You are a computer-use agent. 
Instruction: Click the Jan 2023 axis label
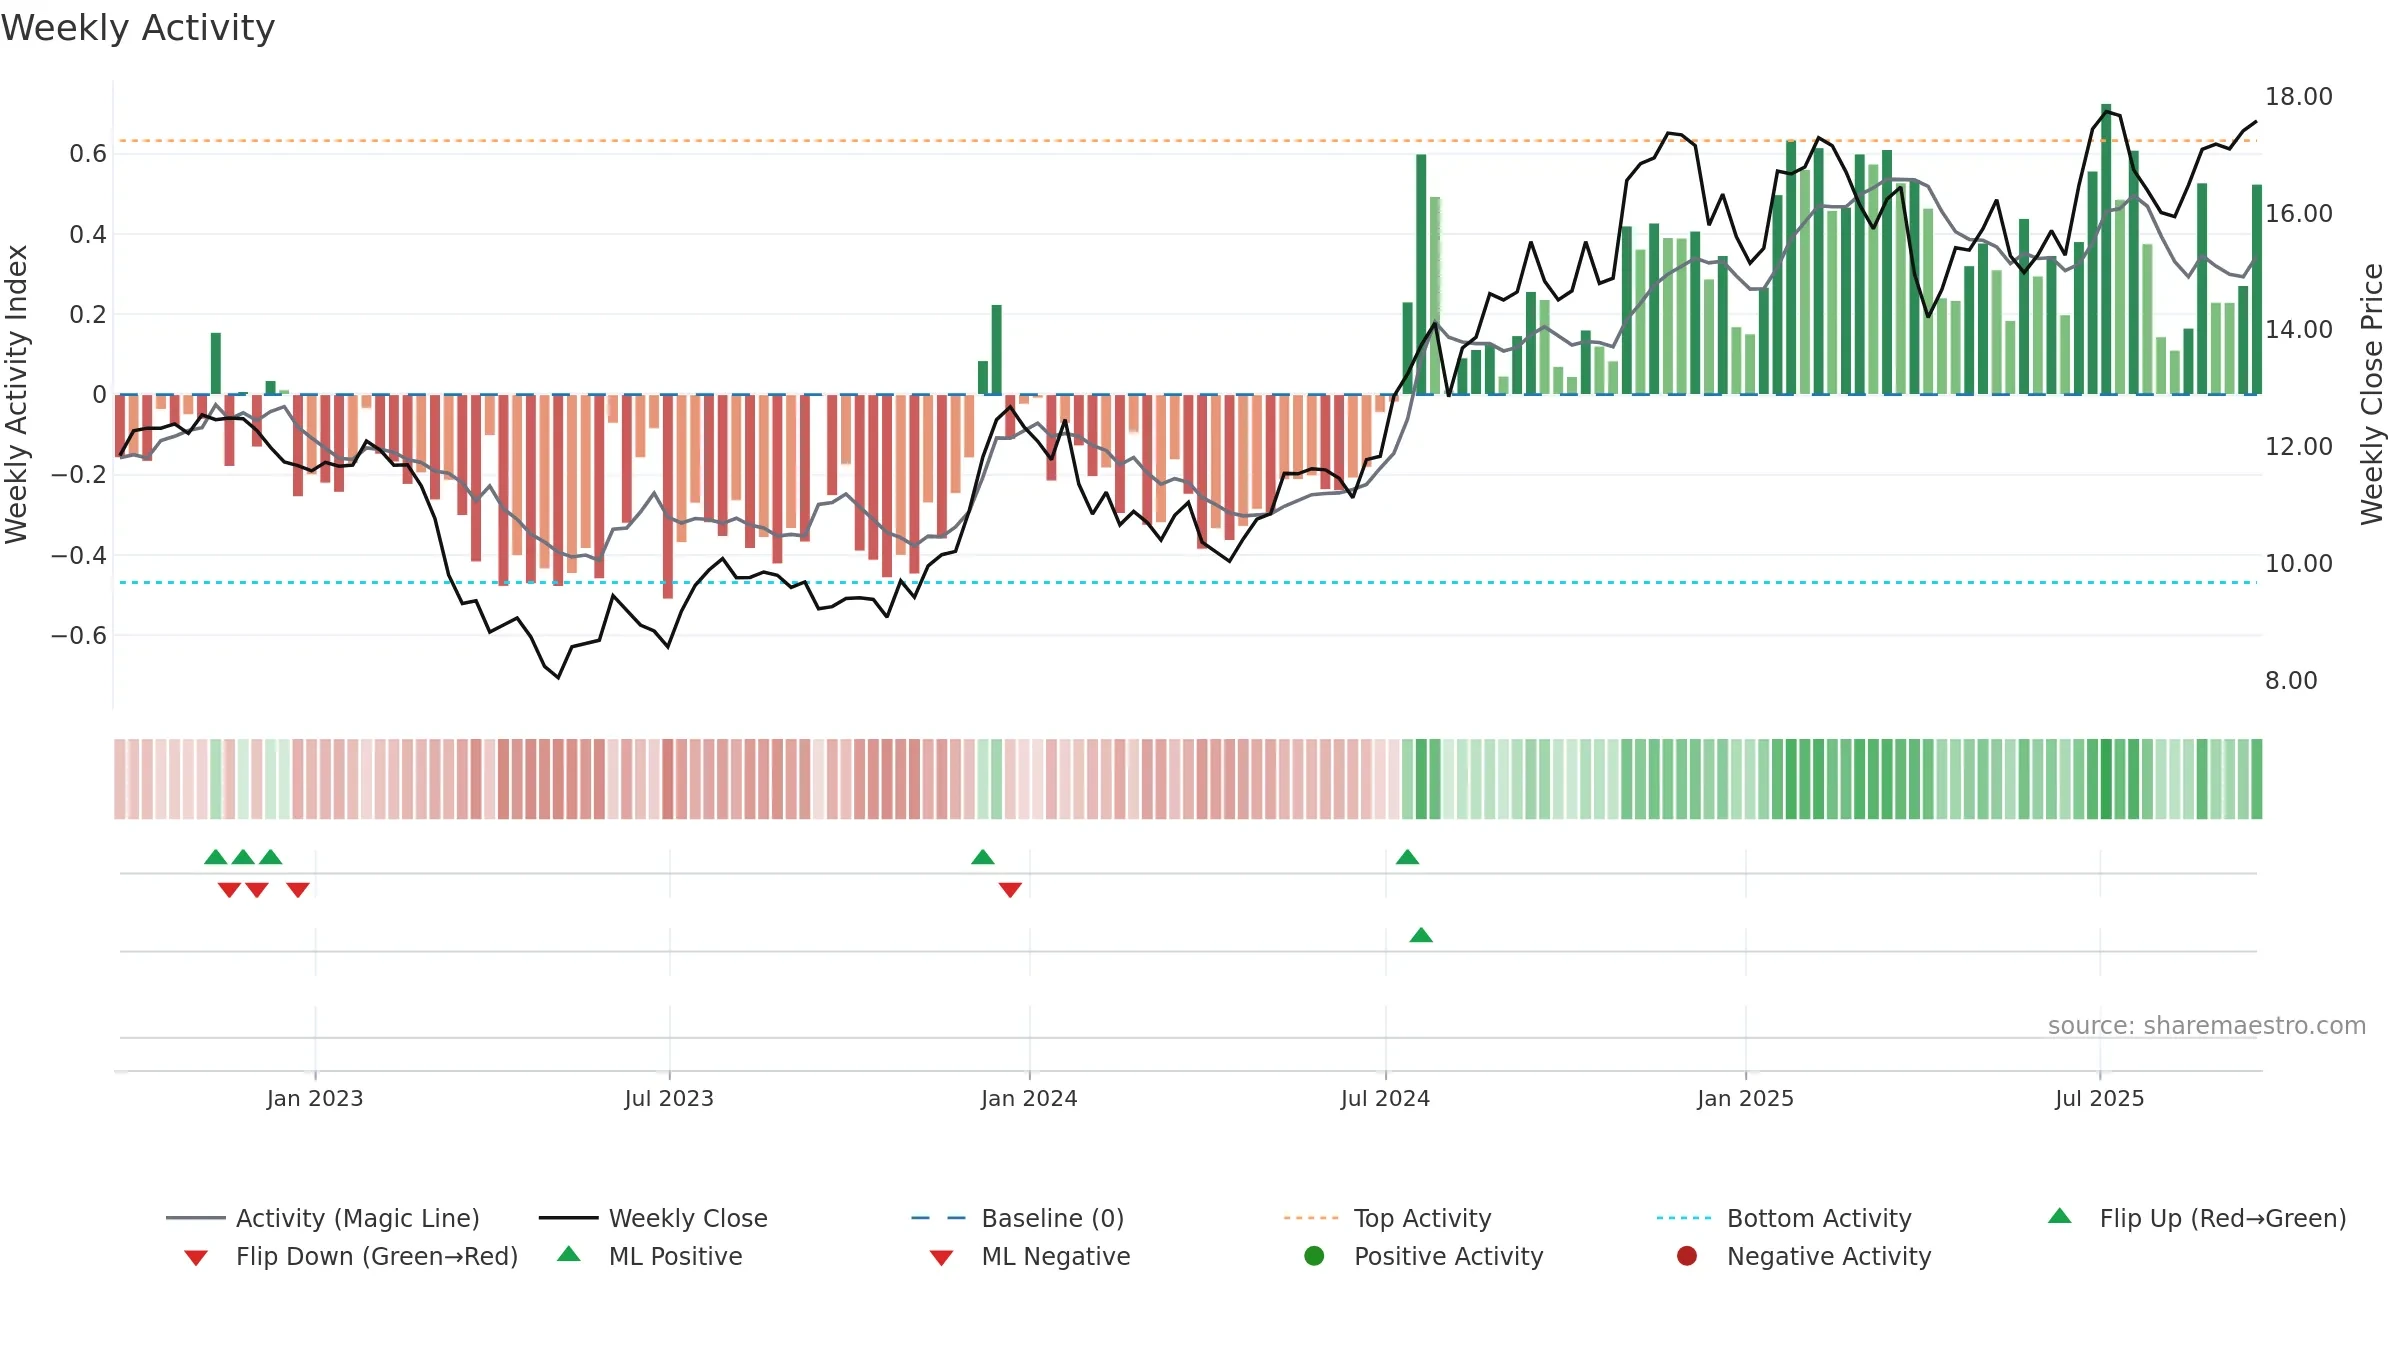coord(315,1099)
